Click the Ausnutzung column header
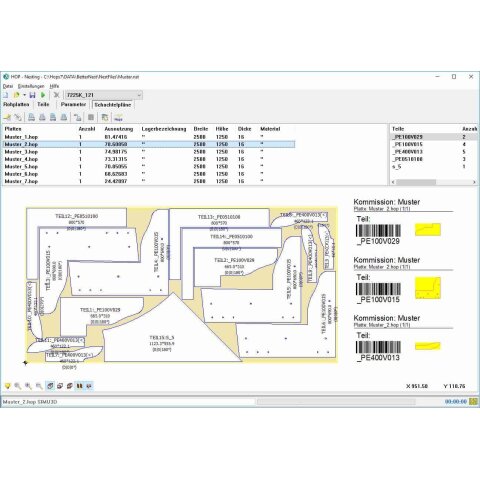480x480 pixels. [x=119, y=129]
